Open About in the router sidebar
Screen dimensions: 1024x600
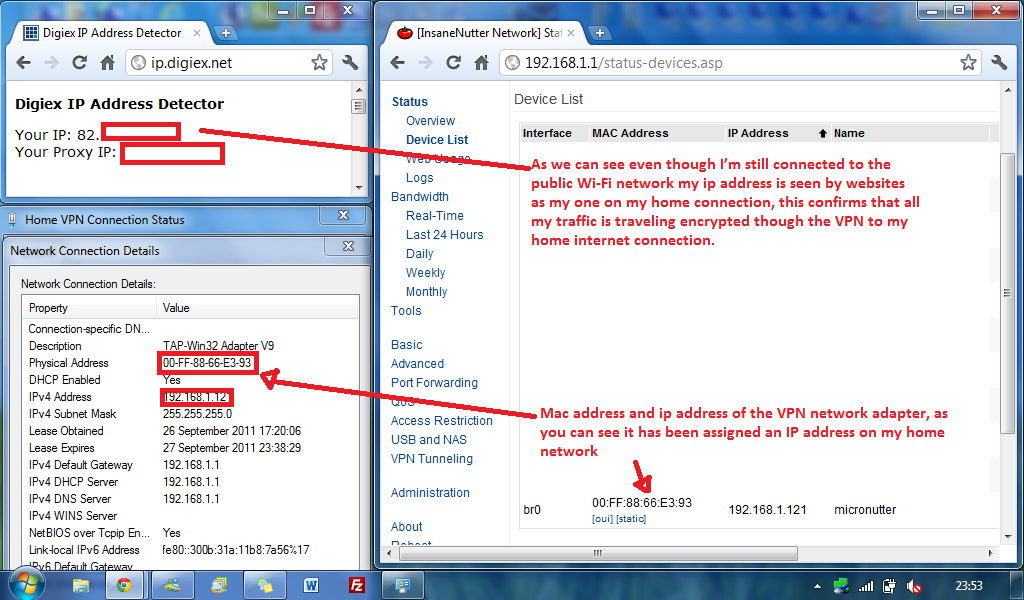(x=406, y=526)
